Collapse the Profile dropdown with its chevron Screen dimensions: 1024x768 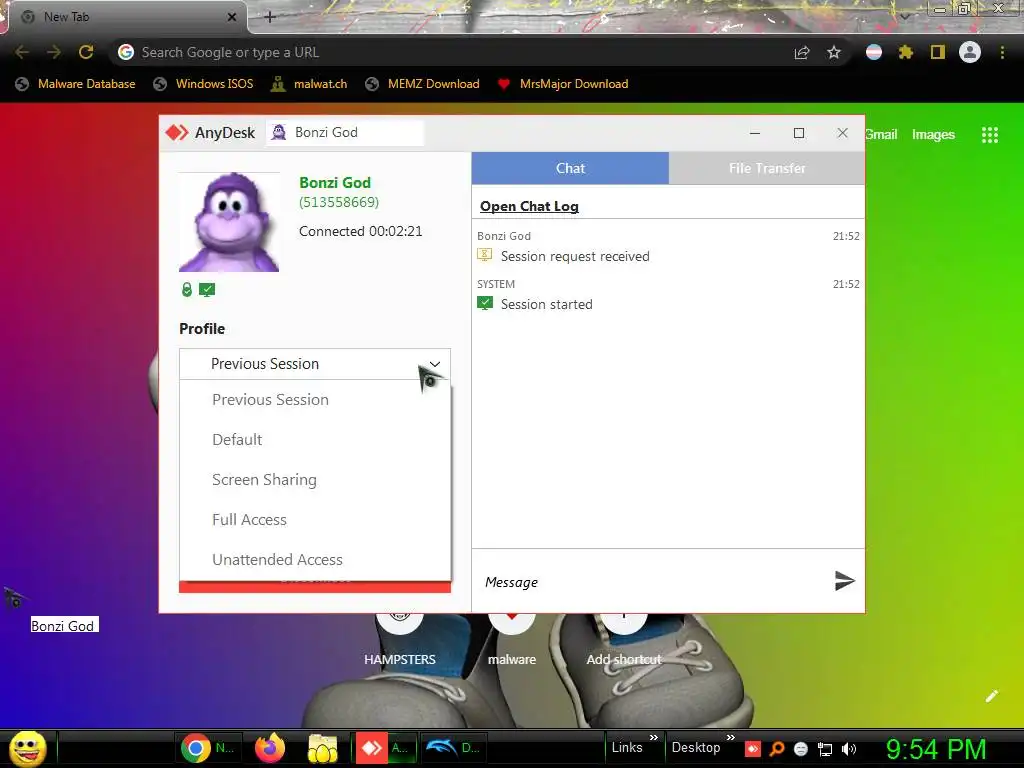point(434,364)
